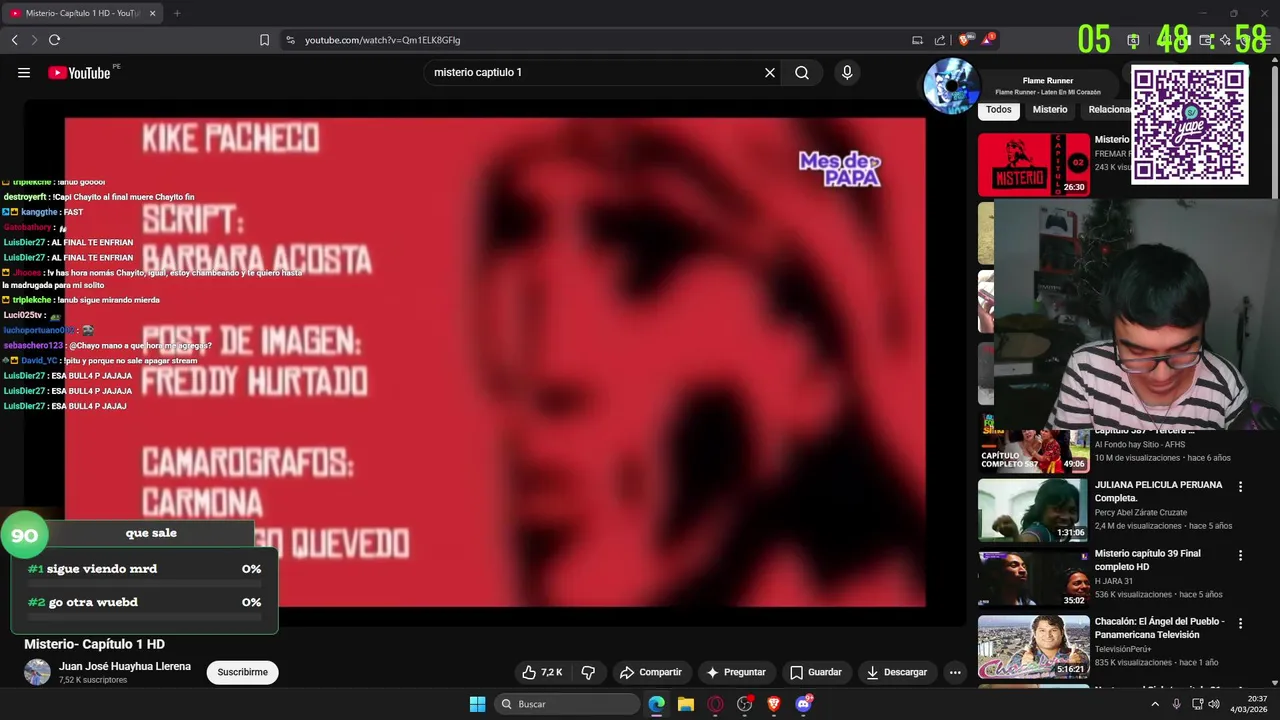Open the Brave Shields lion icon
The height and width of the screenshot is (720, 1280).
[964, 40]
